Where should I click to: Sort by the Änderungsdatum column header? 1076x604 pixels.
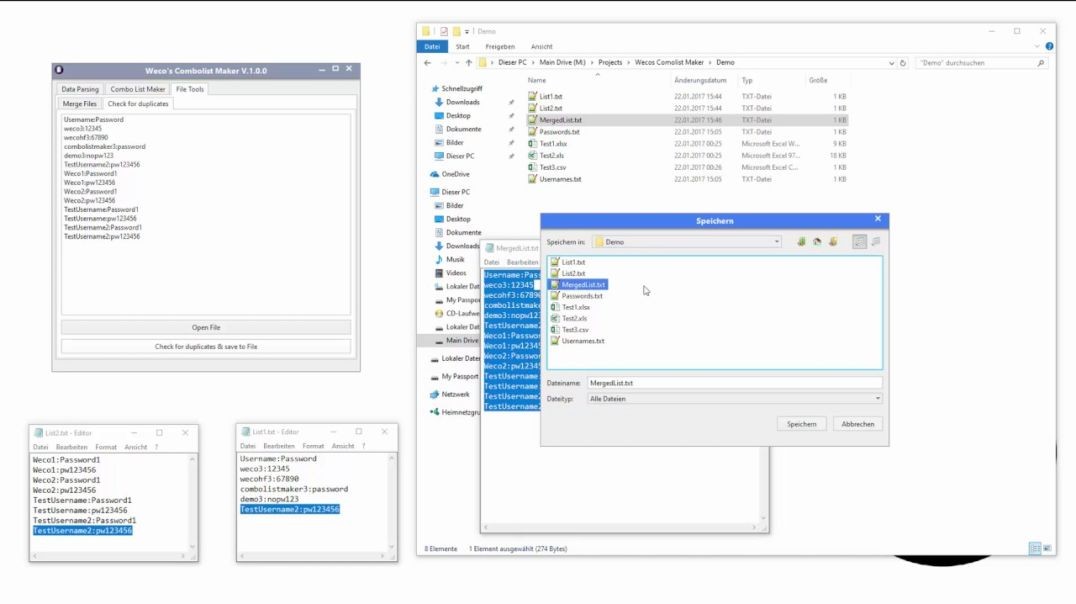coord(700,80)
